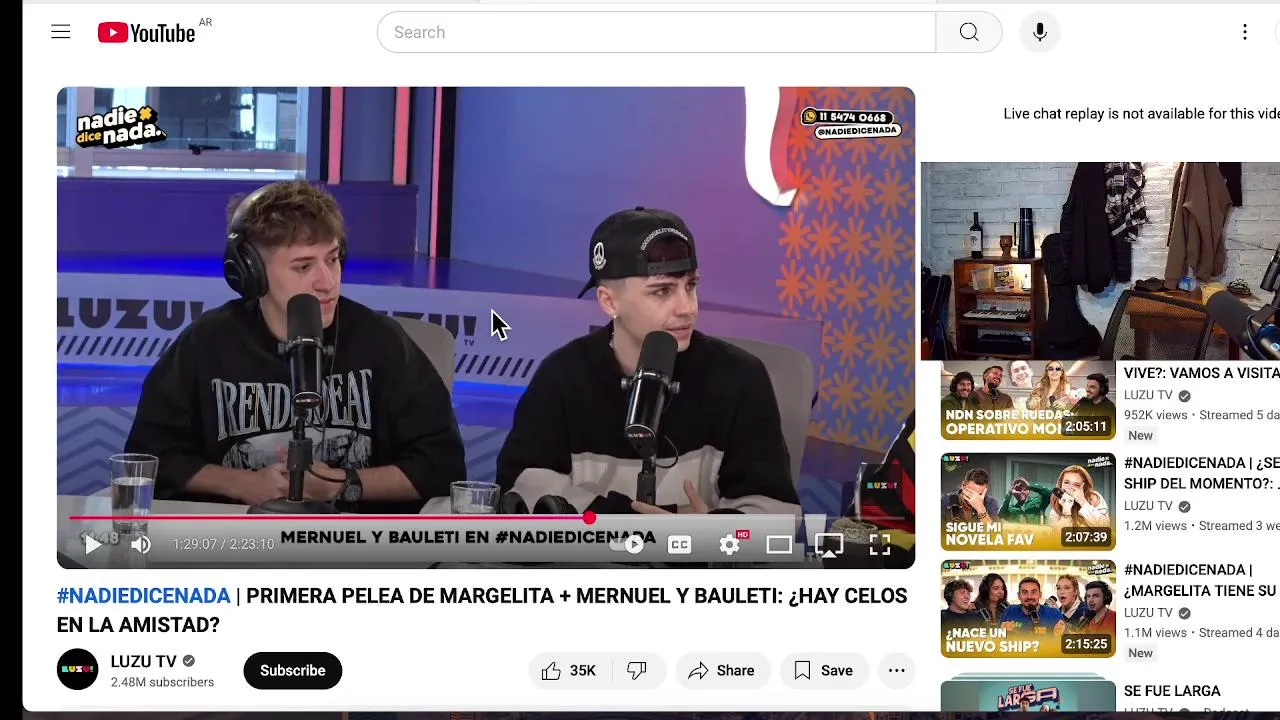The width and height of the screenshot is (1280, 720).
Task: Toggle closed captions CC button
Action: [x=679, y=544]
